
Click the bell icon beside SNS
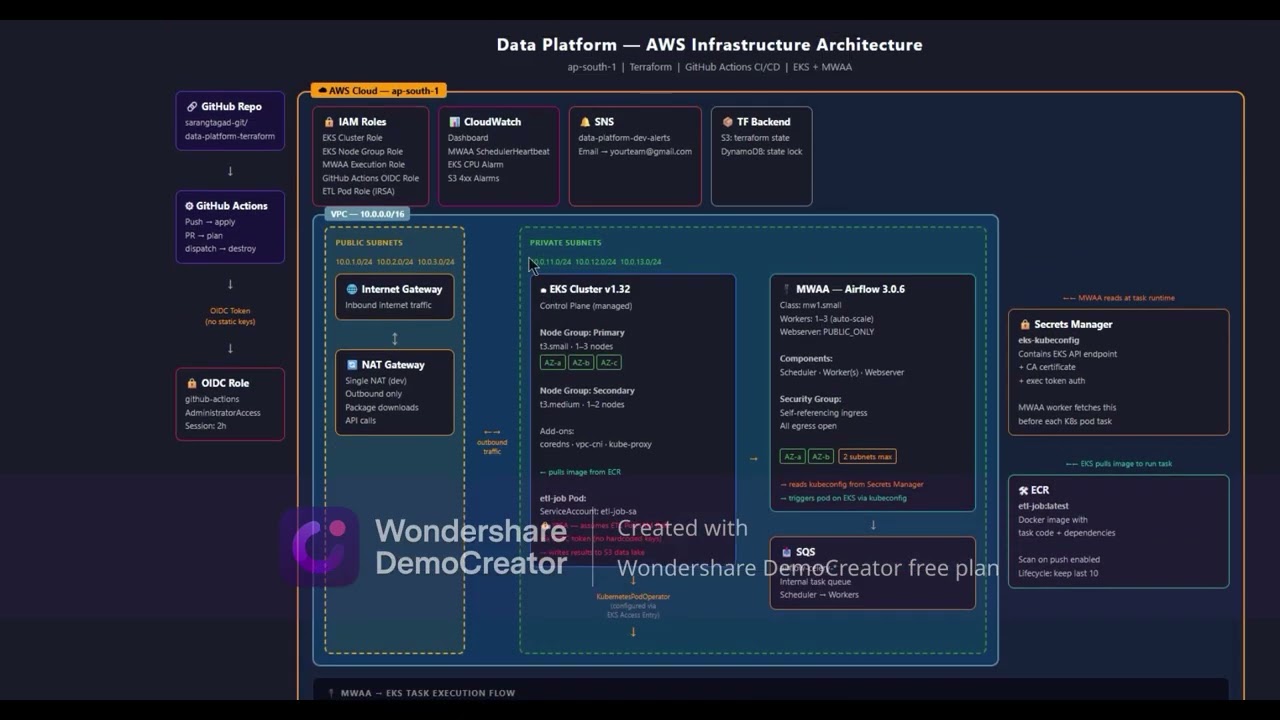click(x=585, y=122)
